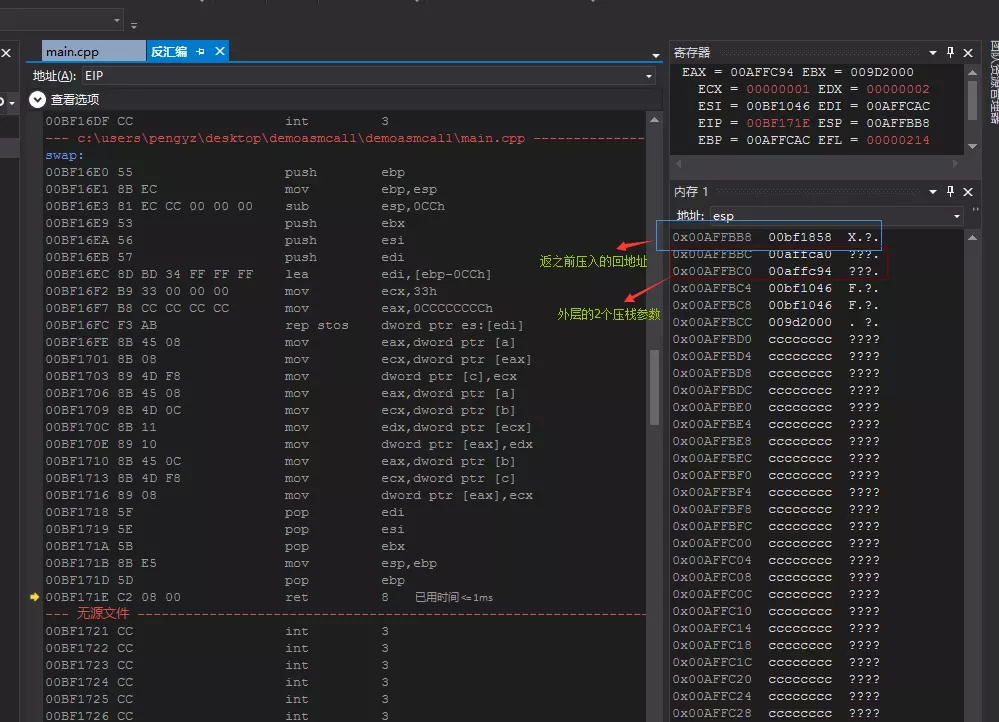Click the ESP register value 00AFFBB8
Image resolution: width=999 pixels, height=722 pixels.
[x=898, y=123]
